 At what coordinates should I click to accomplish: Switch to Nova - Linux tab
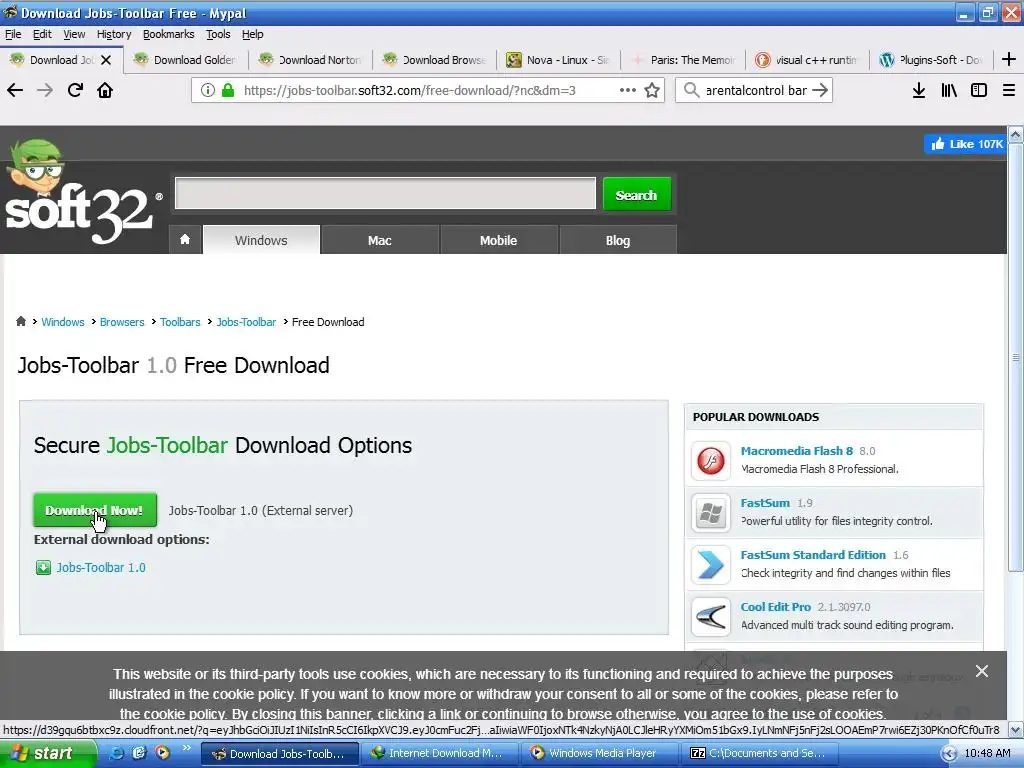(559, 60)
